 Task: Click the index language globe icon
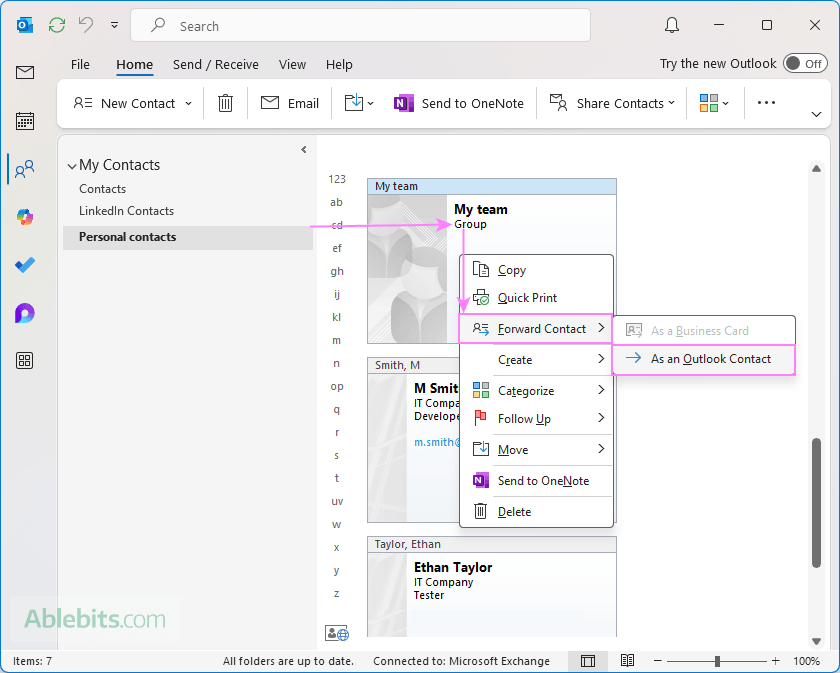coord(337,633)
